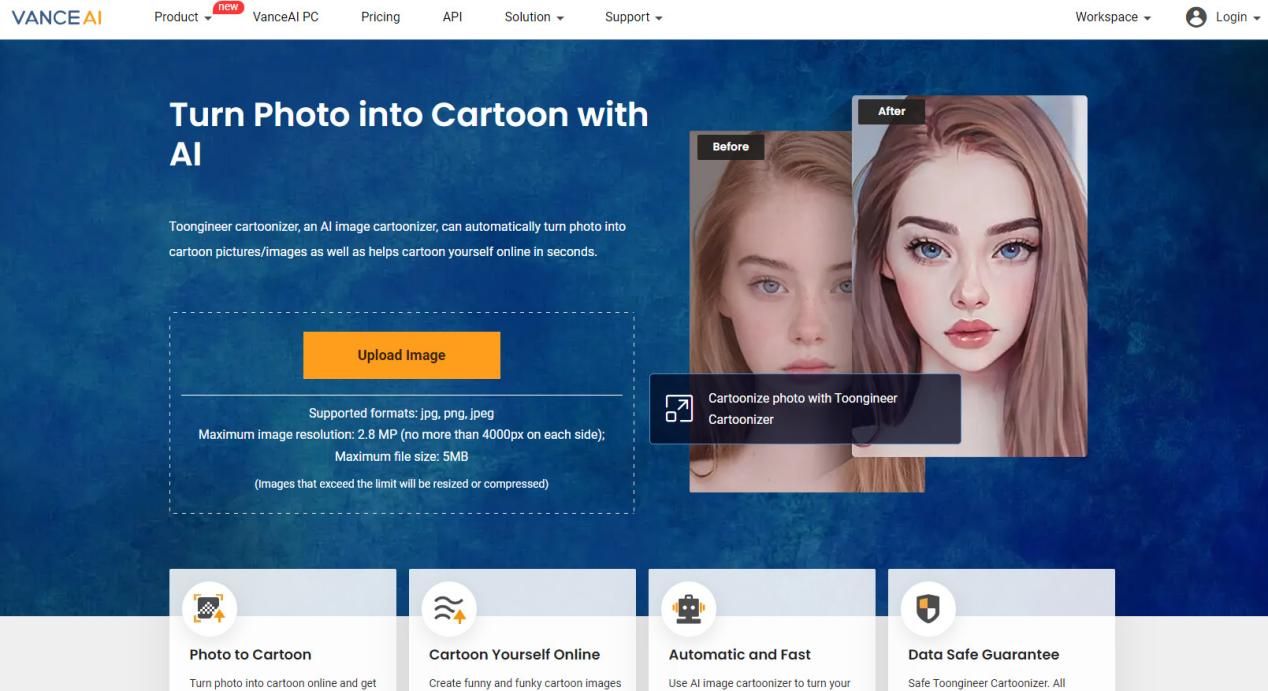Viewport: 1268px width, 691px height.
Task: Click the Maximum file size: 5MB text
Action: [401, 457]
